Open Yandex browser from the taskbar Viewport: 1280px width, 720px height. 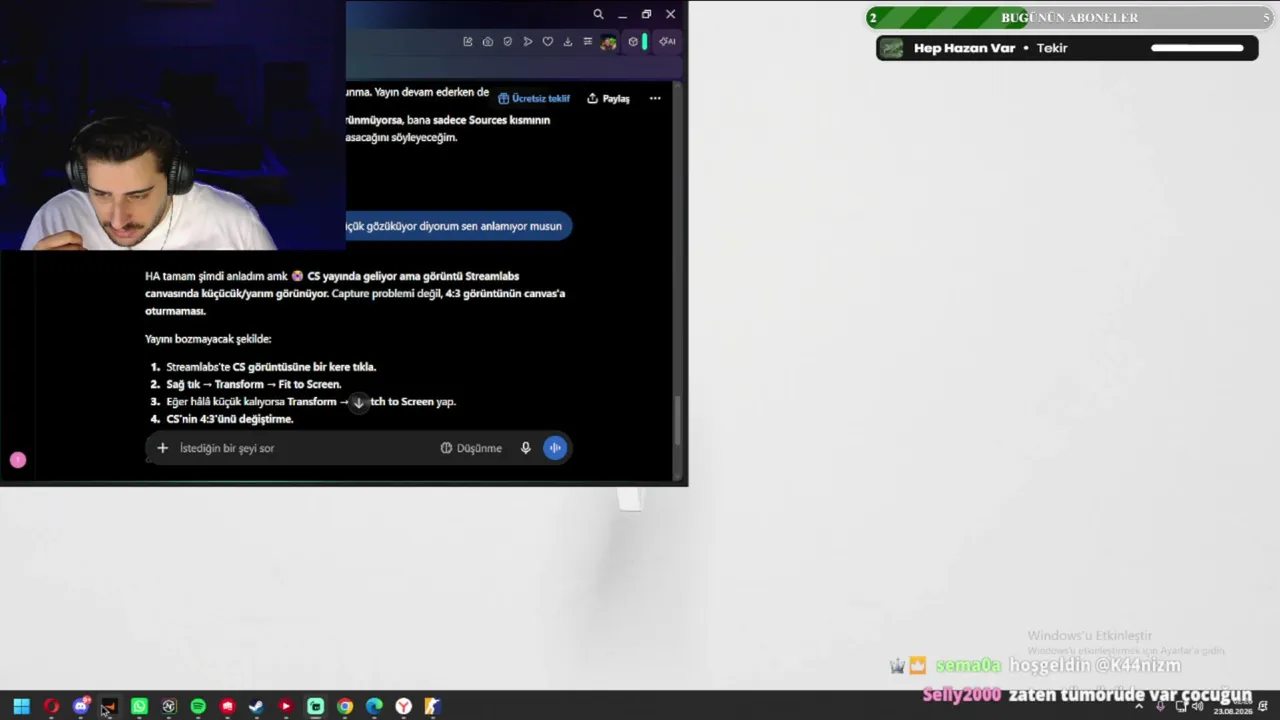pyautogui.click(x=404, y=706)
